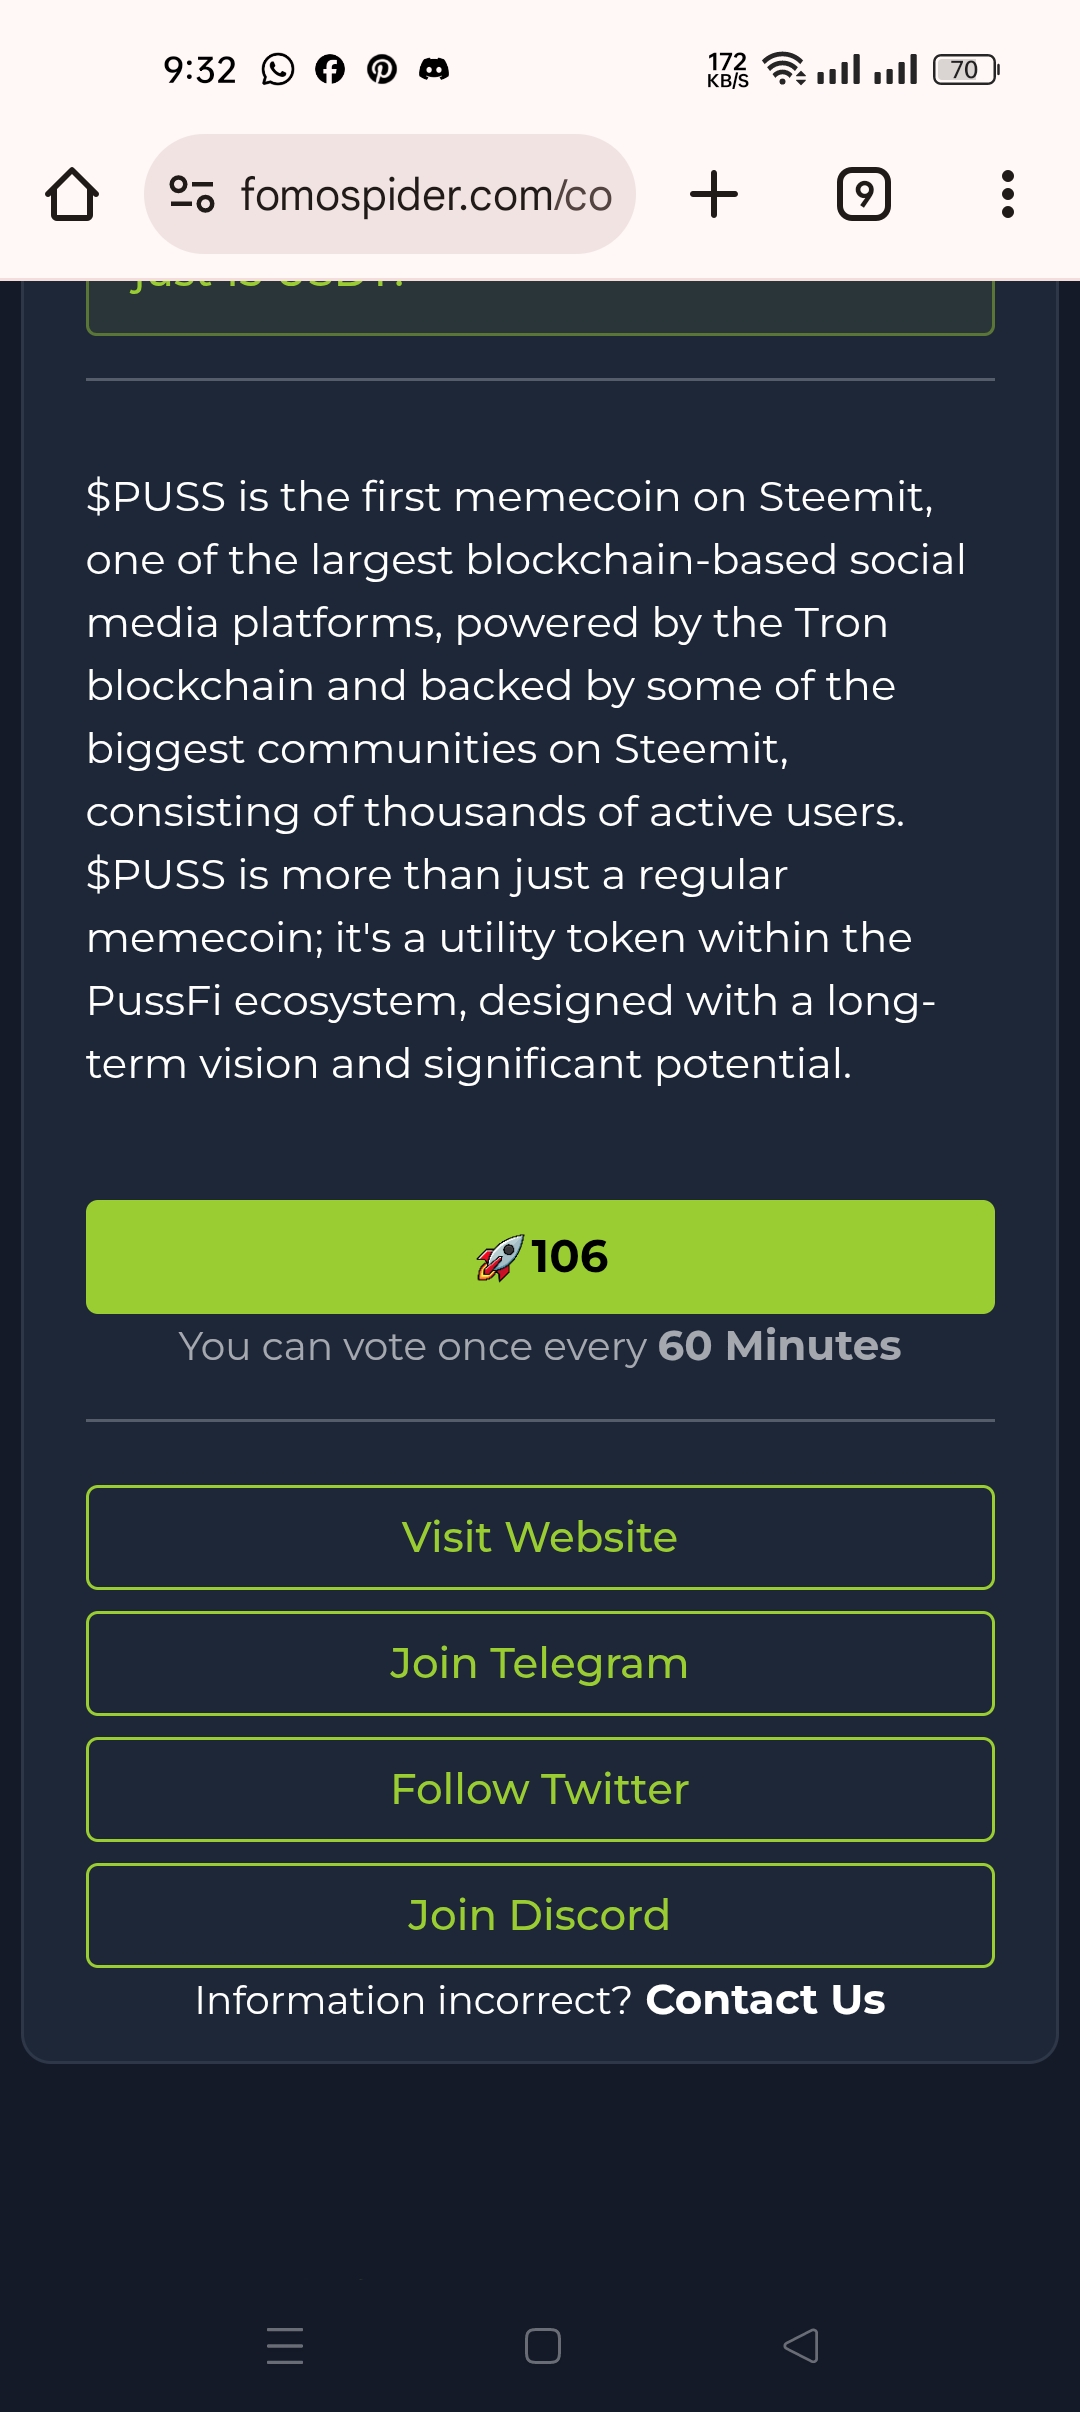Tap the Wi-Fi status icon
The image size is (1080, 2412).
pyautogui.click(x=785, y=69)
